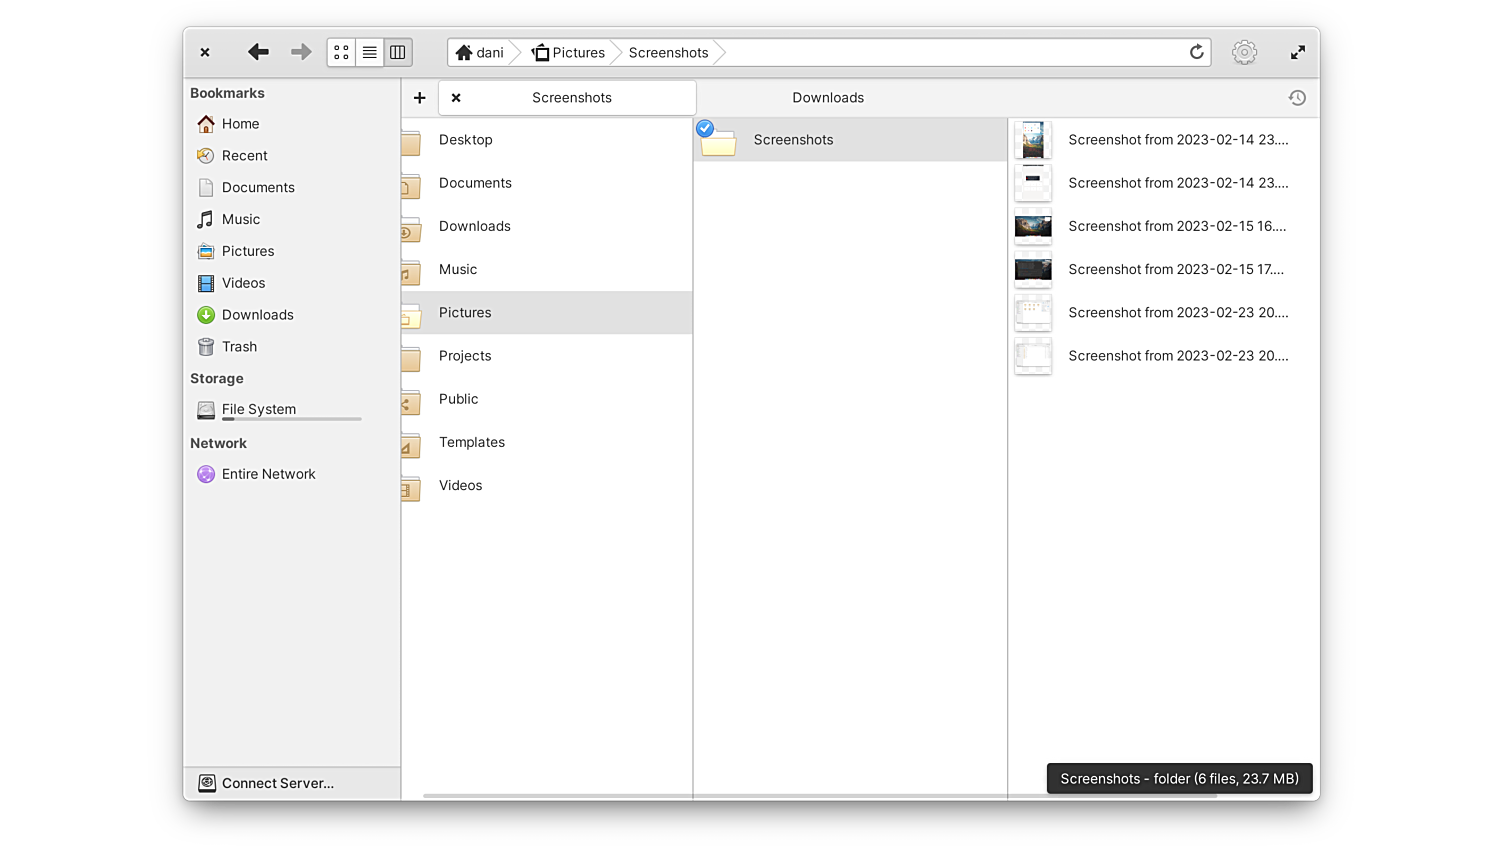
Task: Click the forward navigation arrow
Action: [301, 52]
